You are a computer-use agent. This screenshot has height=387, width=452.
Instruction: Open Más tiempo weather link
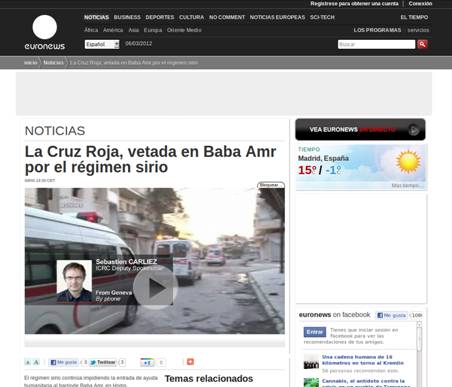tap(406, 185)
